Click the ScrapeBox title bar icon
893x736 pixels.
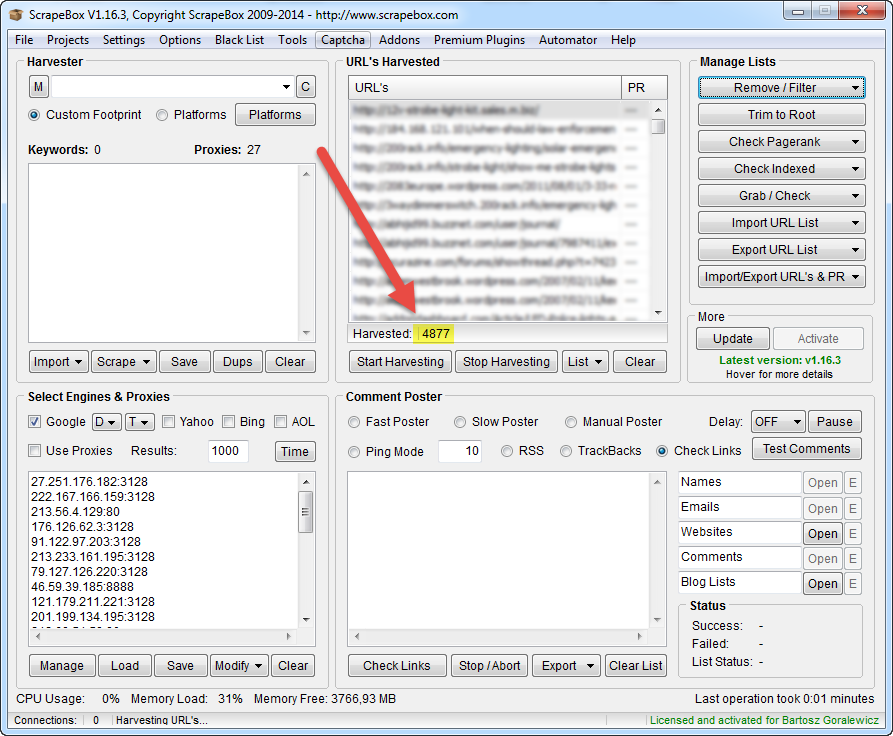[x=16, y=14]
